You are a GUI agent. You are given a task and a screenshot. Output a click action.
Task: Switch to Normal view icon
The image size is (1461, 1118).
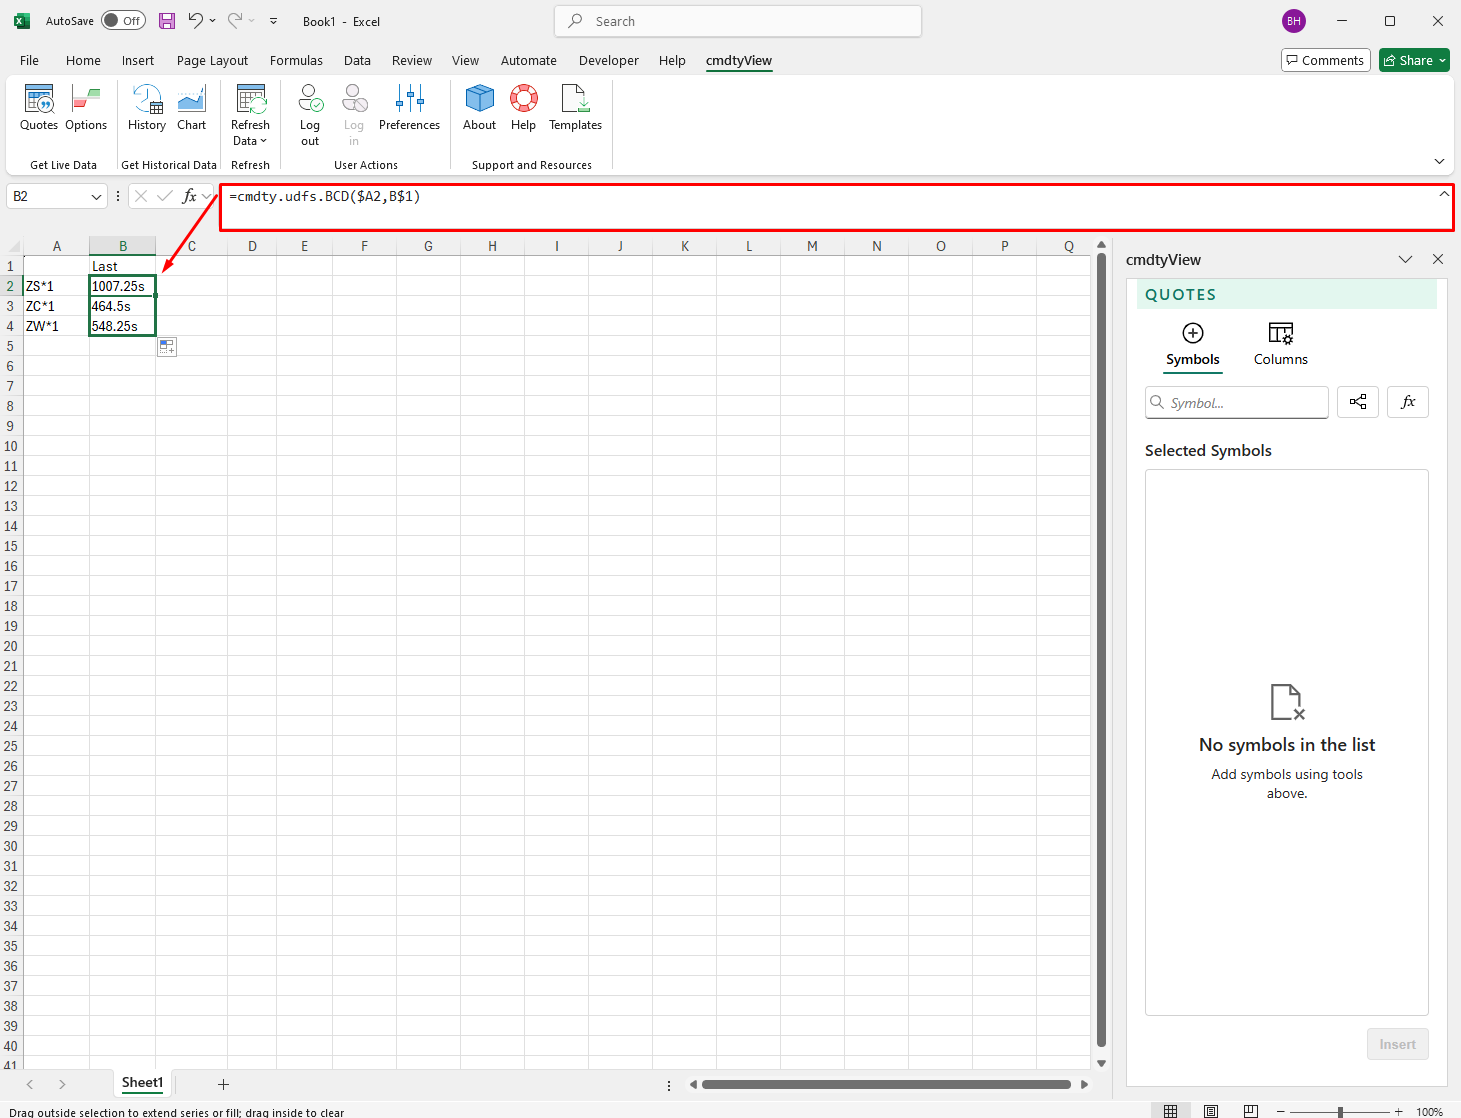(1171, 1111)
